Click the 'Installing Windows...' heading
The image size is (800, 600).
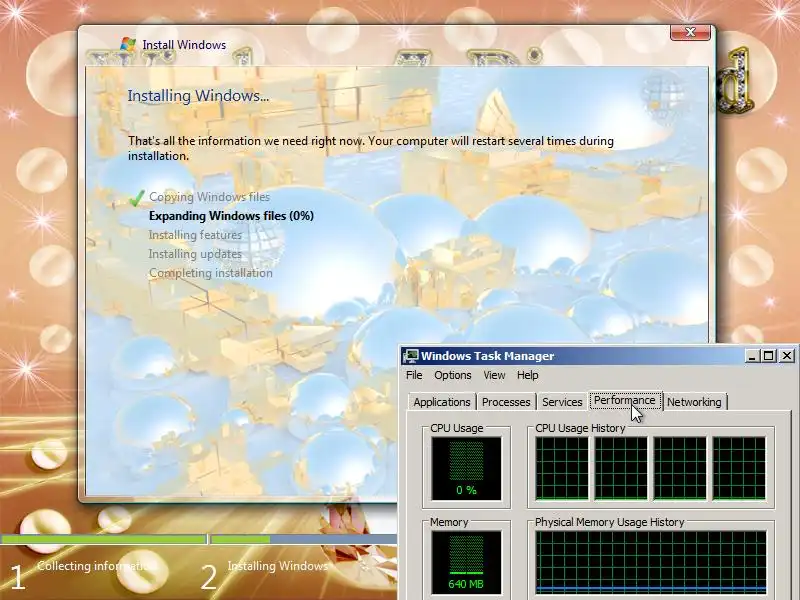[x=198, y=95]
